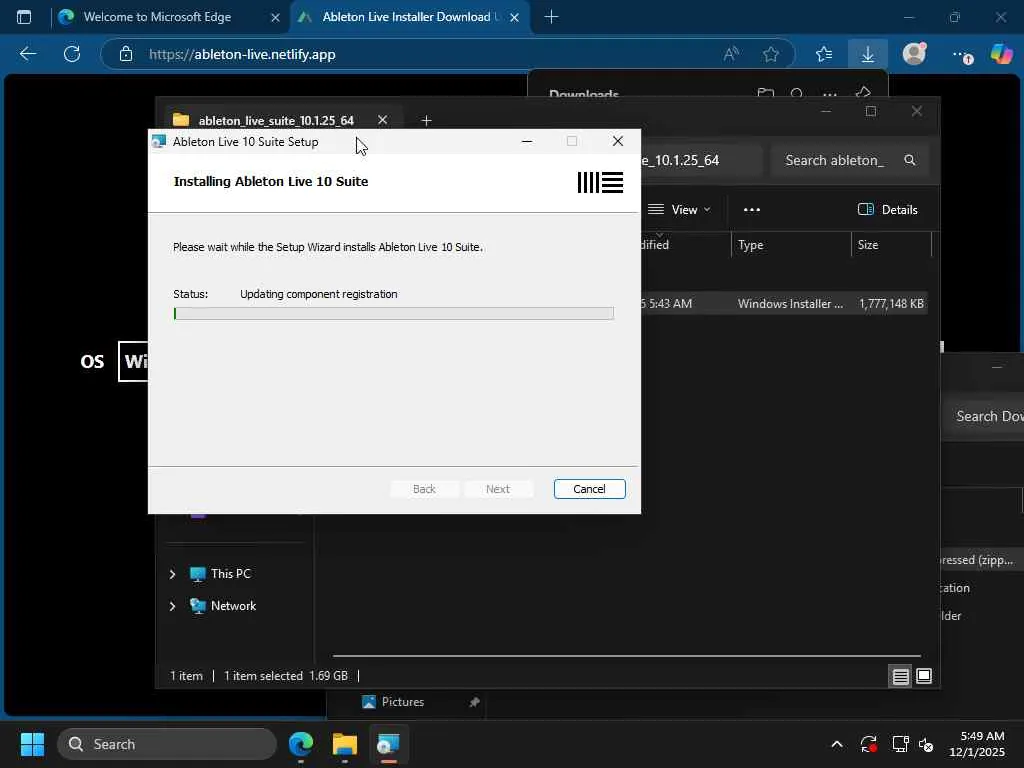Toggle Read aloud in Edge
This screenshot has width=1024, height=768.
731,54
